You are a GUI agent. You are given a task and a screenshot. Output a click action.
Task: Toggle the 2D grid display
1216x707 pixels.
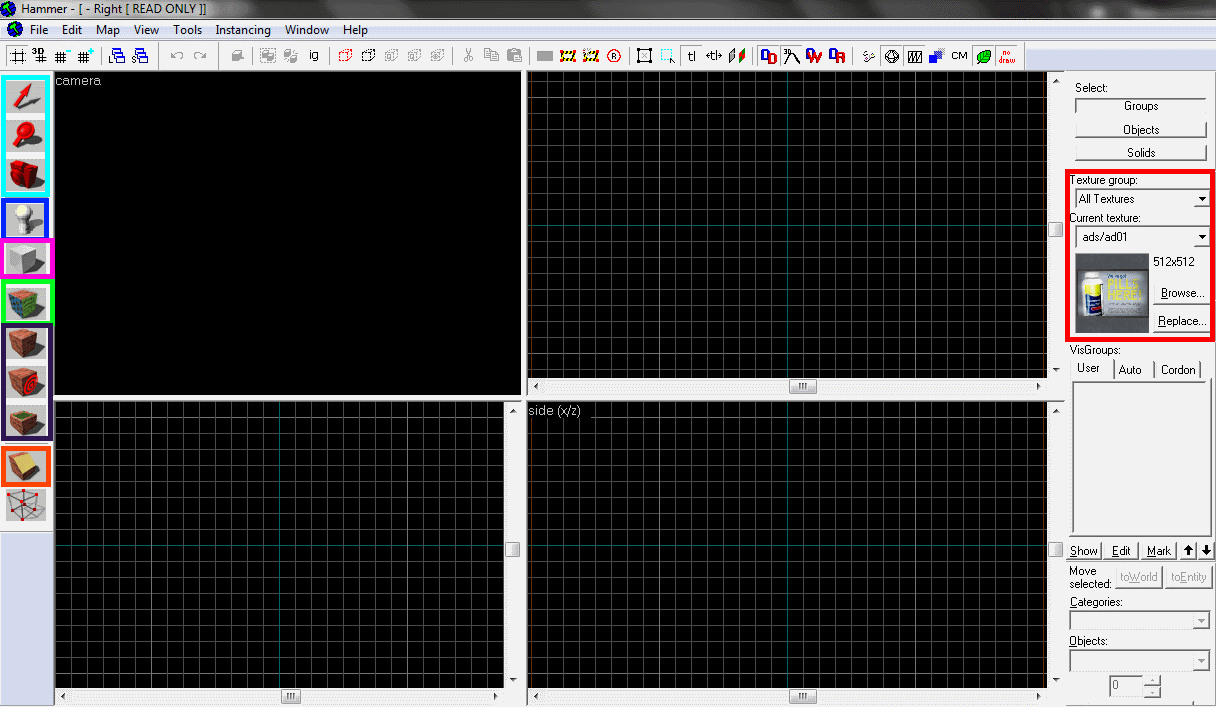[x=18, y=56]
